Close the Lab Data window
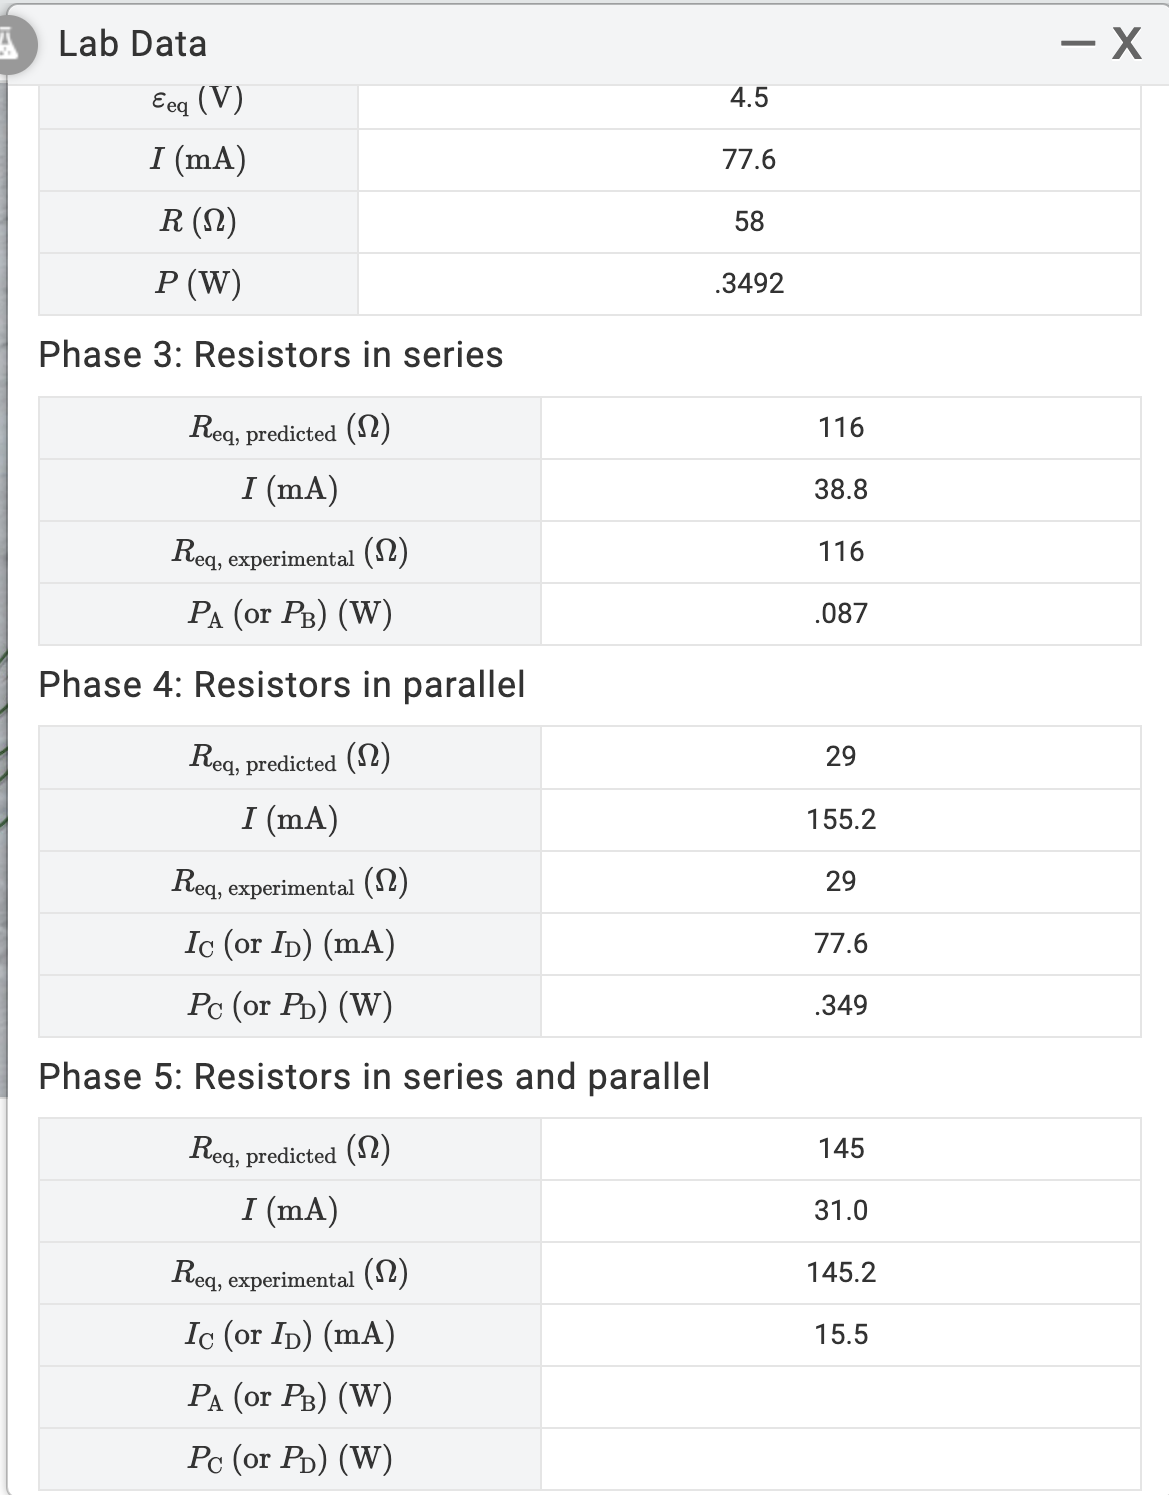The width and height of the screenshot is (1169, 1495). tap(1127, 42)
